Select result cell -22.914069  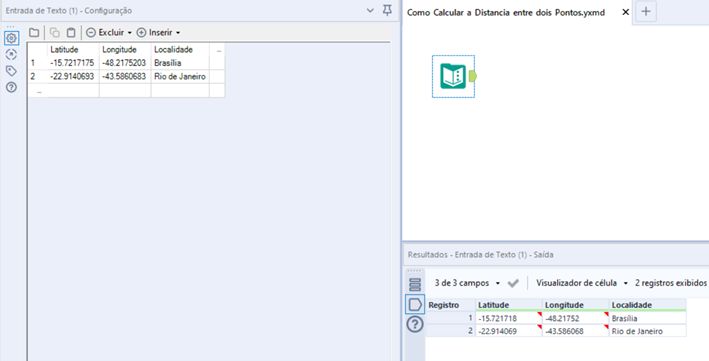(x=509, y=331)
